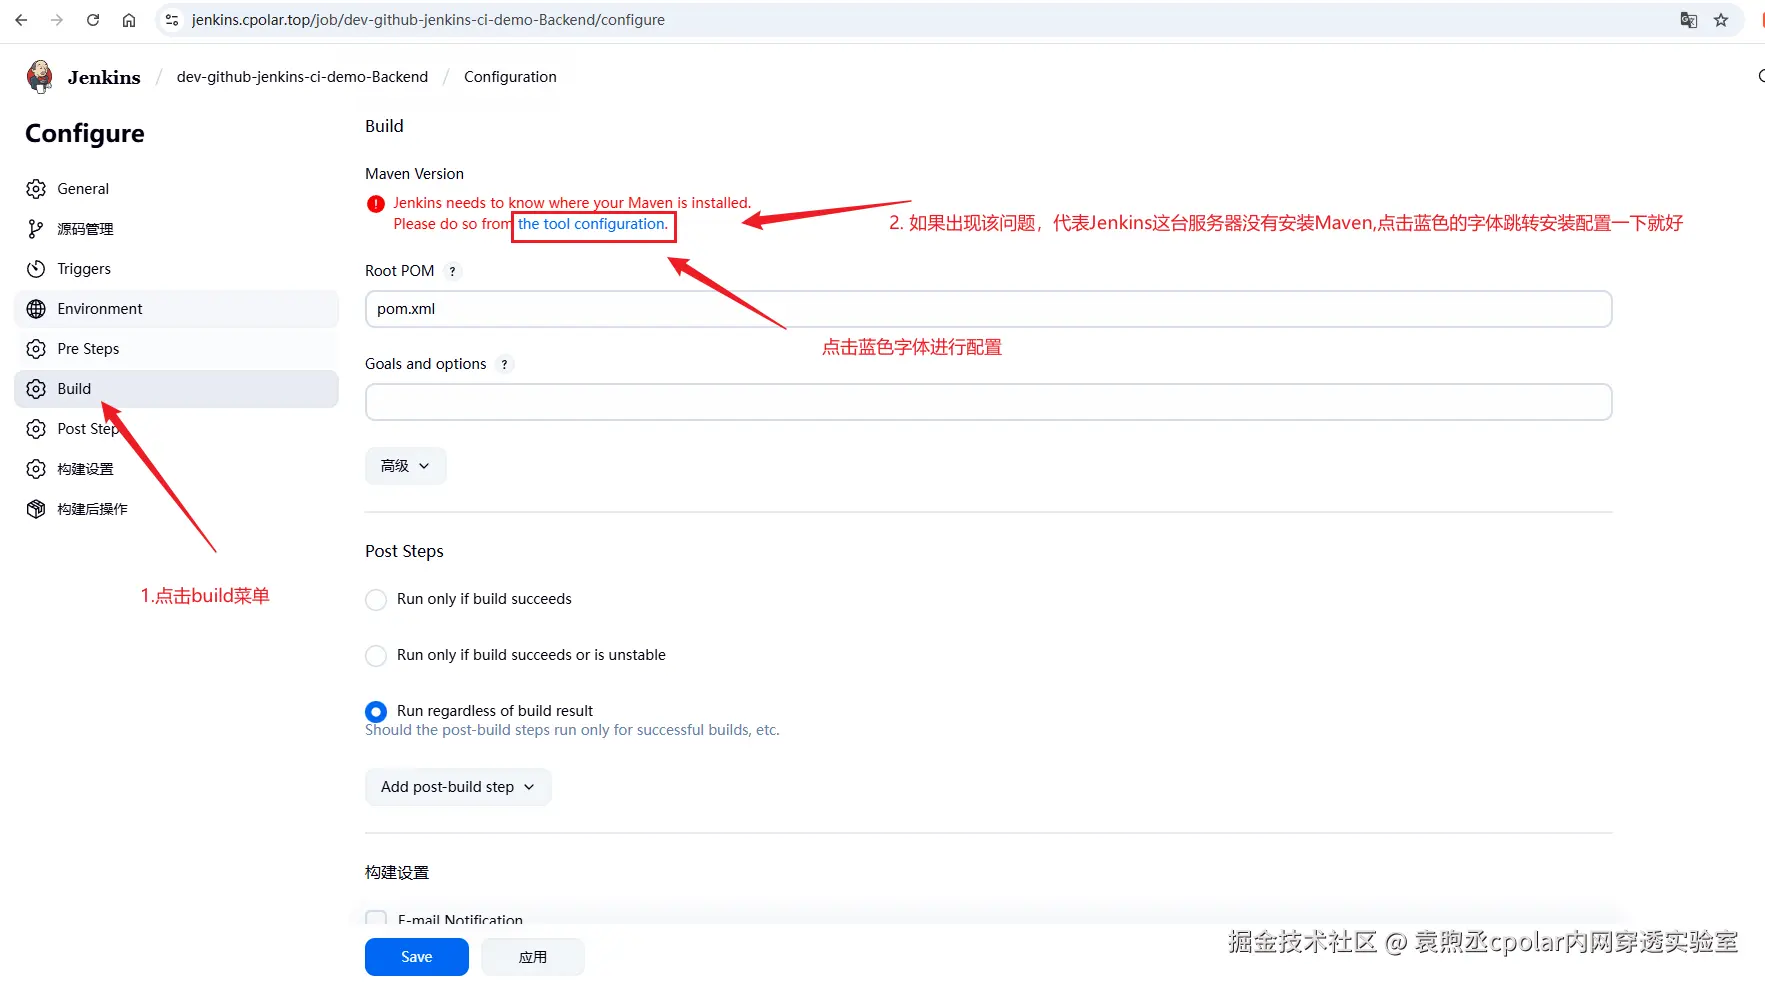Open the browser home page icon
Screen dimensions: 1765x983
[129, 20]
